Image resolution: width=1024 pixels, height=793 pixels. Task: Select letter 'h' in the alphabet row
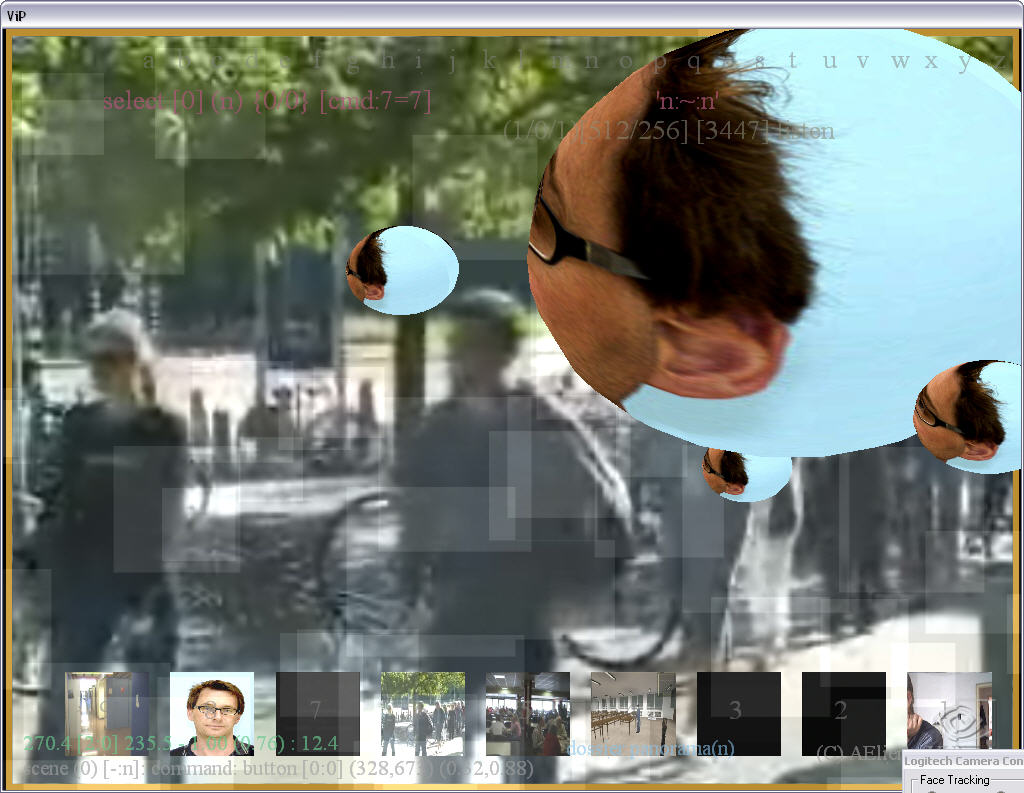pos(388,60)
